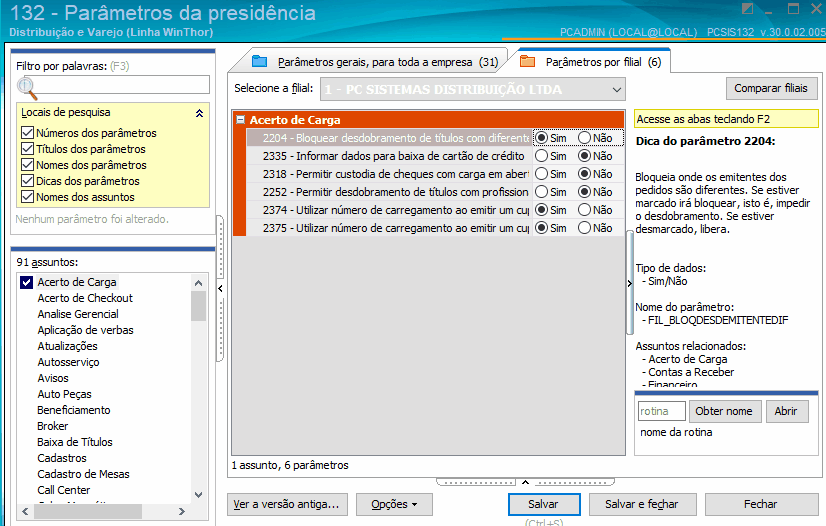826x526 pixels.
Task: Focus the rotina input field
Action: [662, 411]
